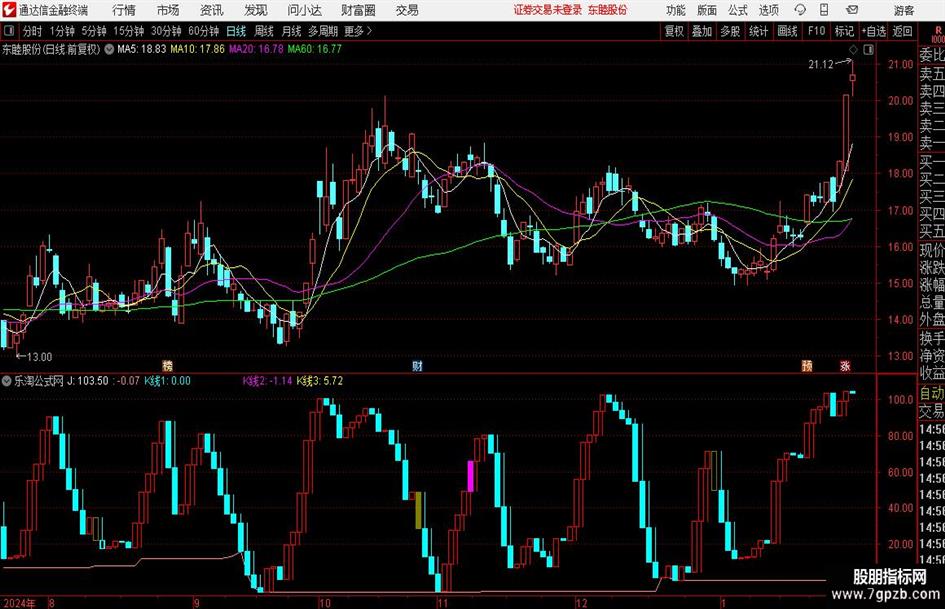This screenshot has width=945, height=609.
Task: Click the 返回 back button
Action: click(902, 31)
